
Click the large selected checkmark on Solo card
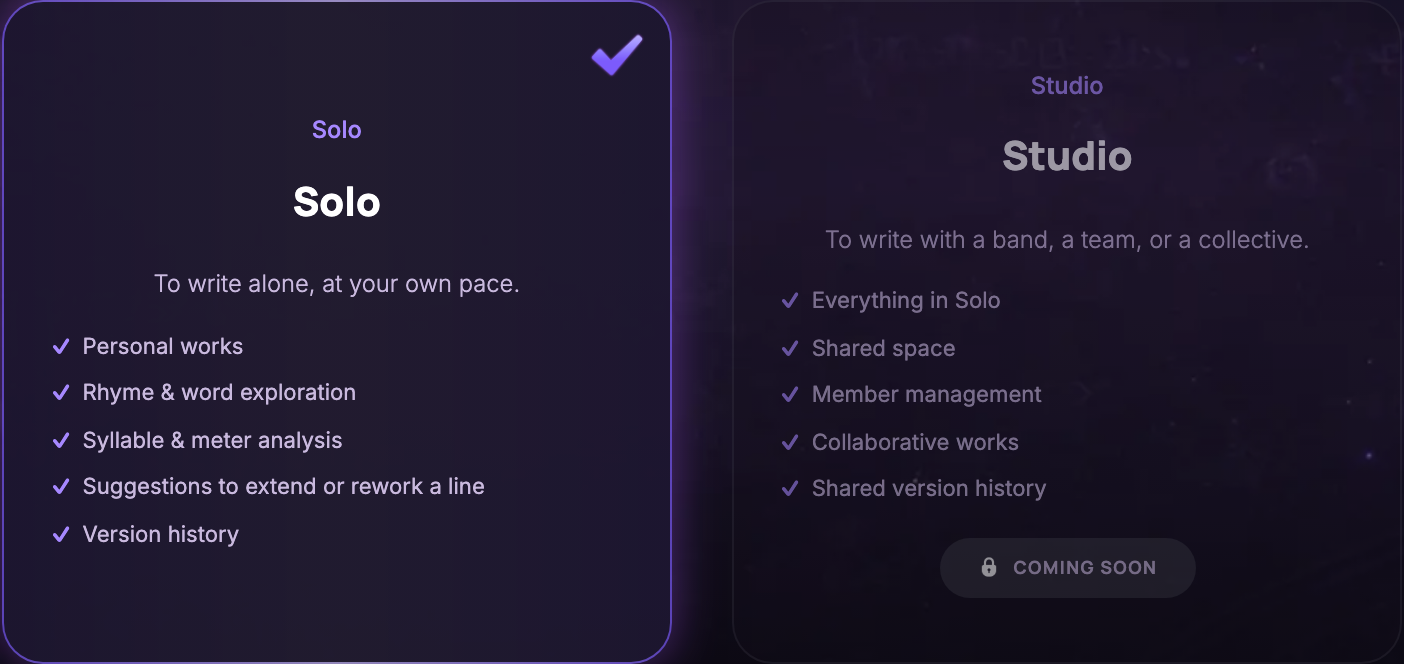[x=617, y=55]
